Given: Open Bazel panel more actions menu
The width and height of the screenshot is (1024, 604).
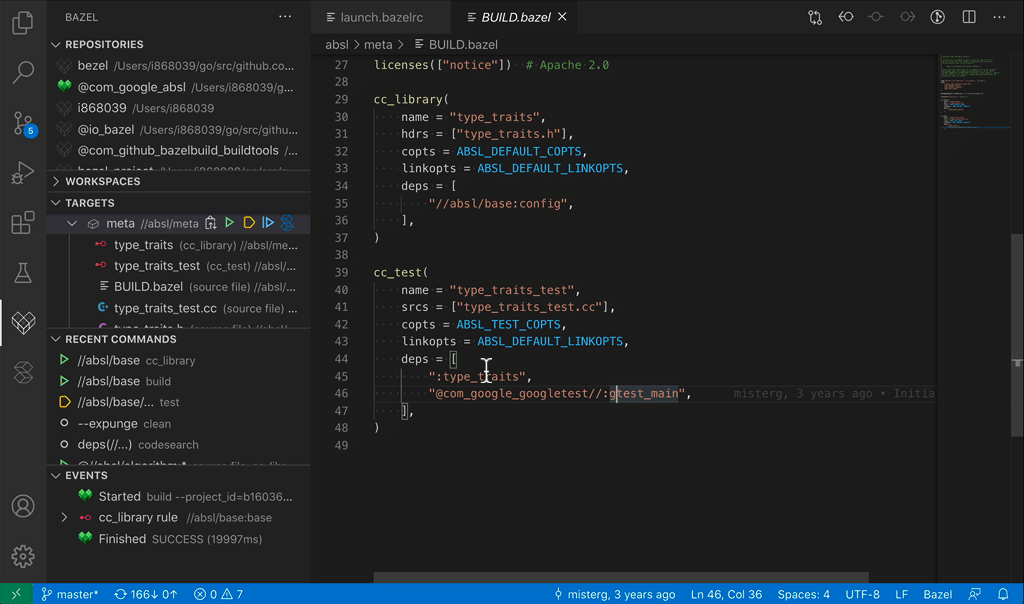Looking at the screenshot, I should [285, 17].
